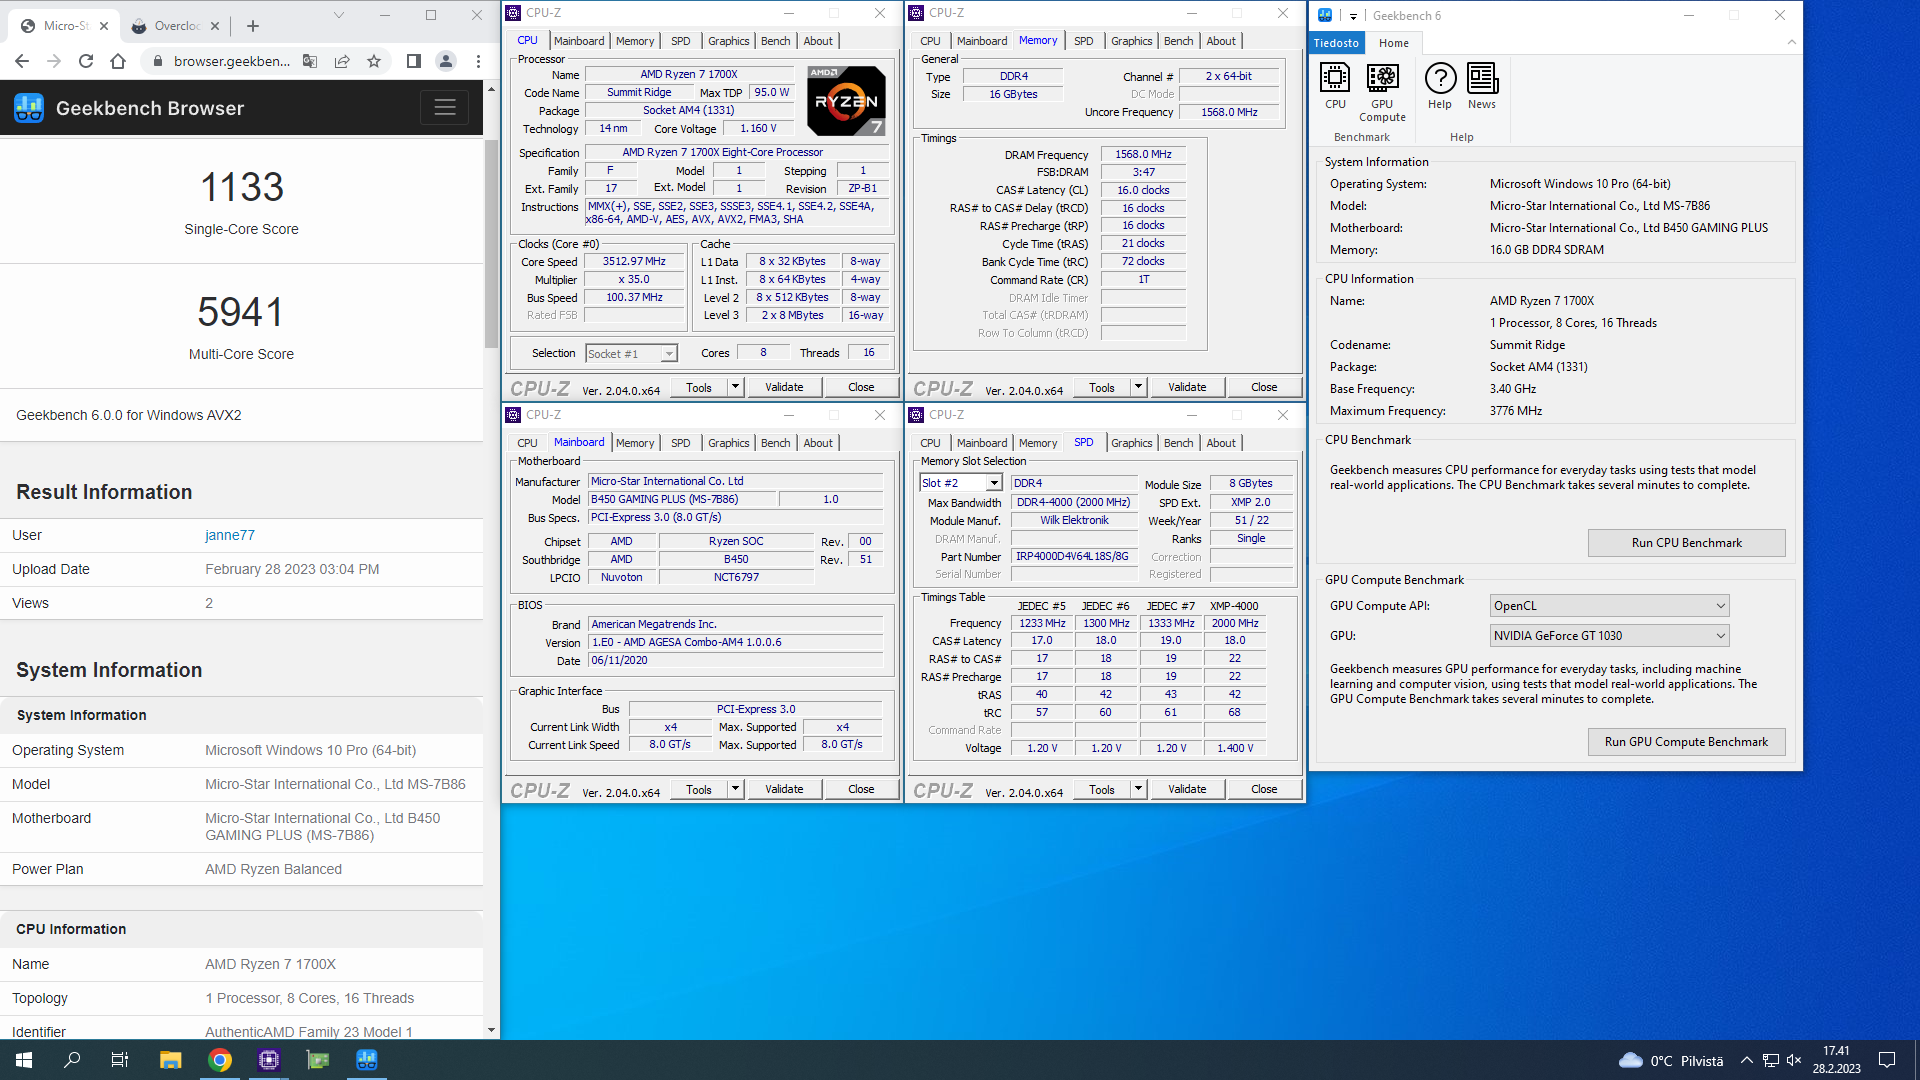Click the Geekbench 6 taskbar icon
Screen dimensions: 1920x1080
(x=367, y=1060)
